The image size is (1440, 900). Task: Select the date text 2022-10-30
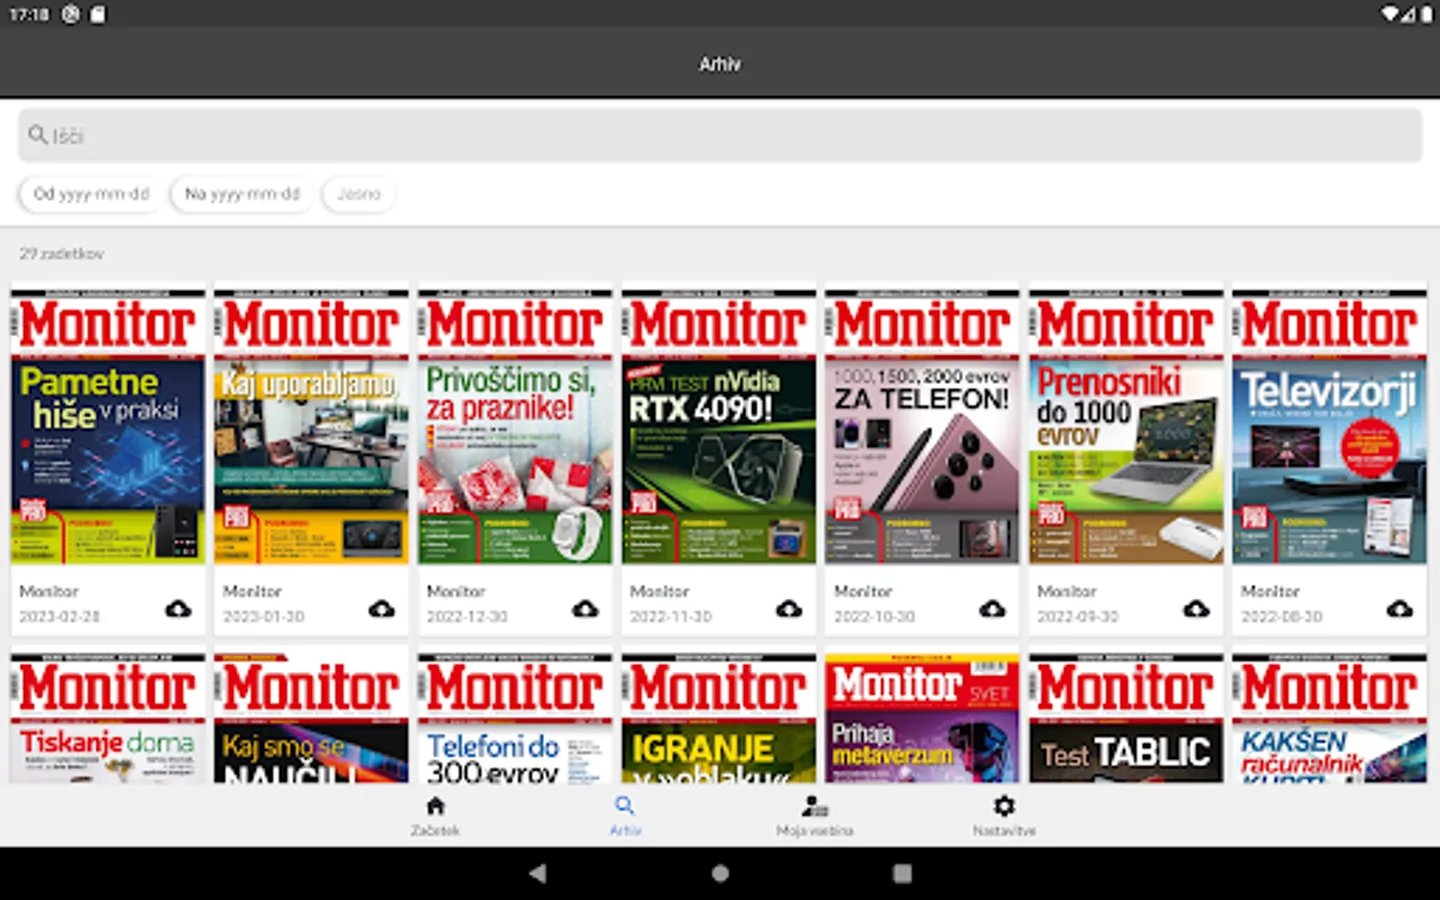(875, 616)
